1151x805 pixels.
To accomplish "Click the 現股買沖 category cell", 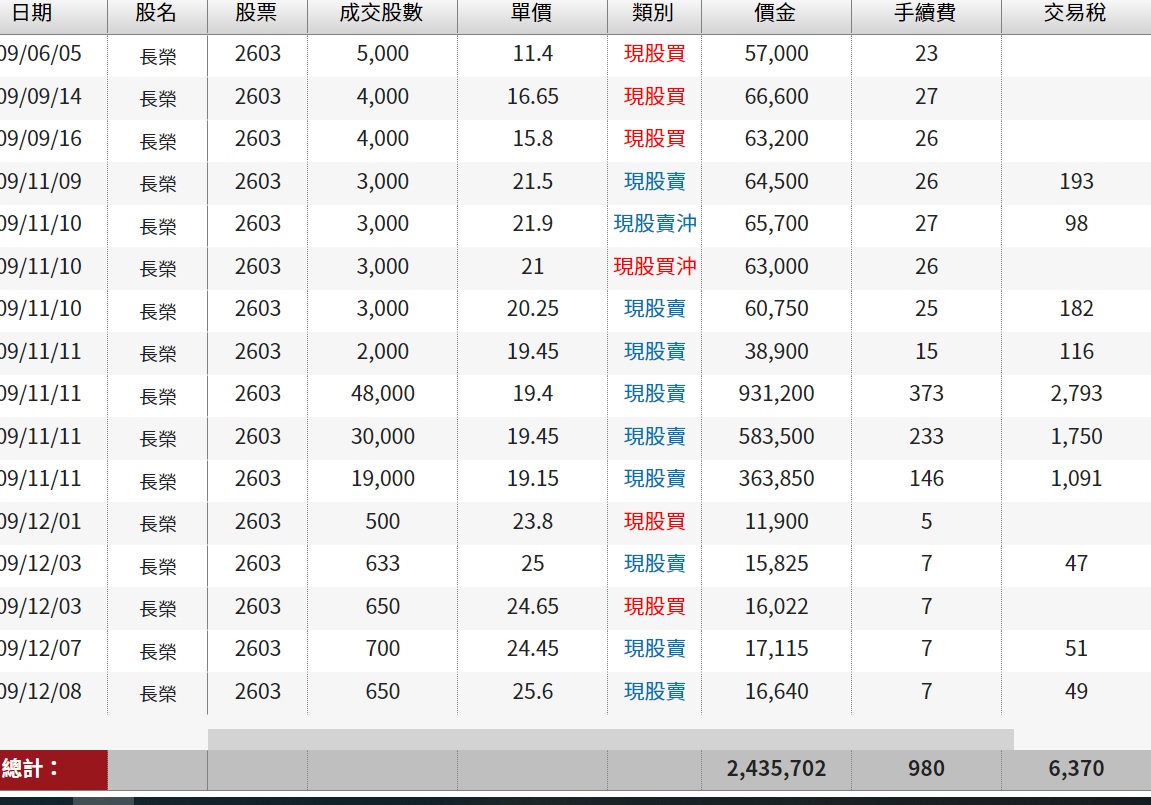I will (655, 266).
